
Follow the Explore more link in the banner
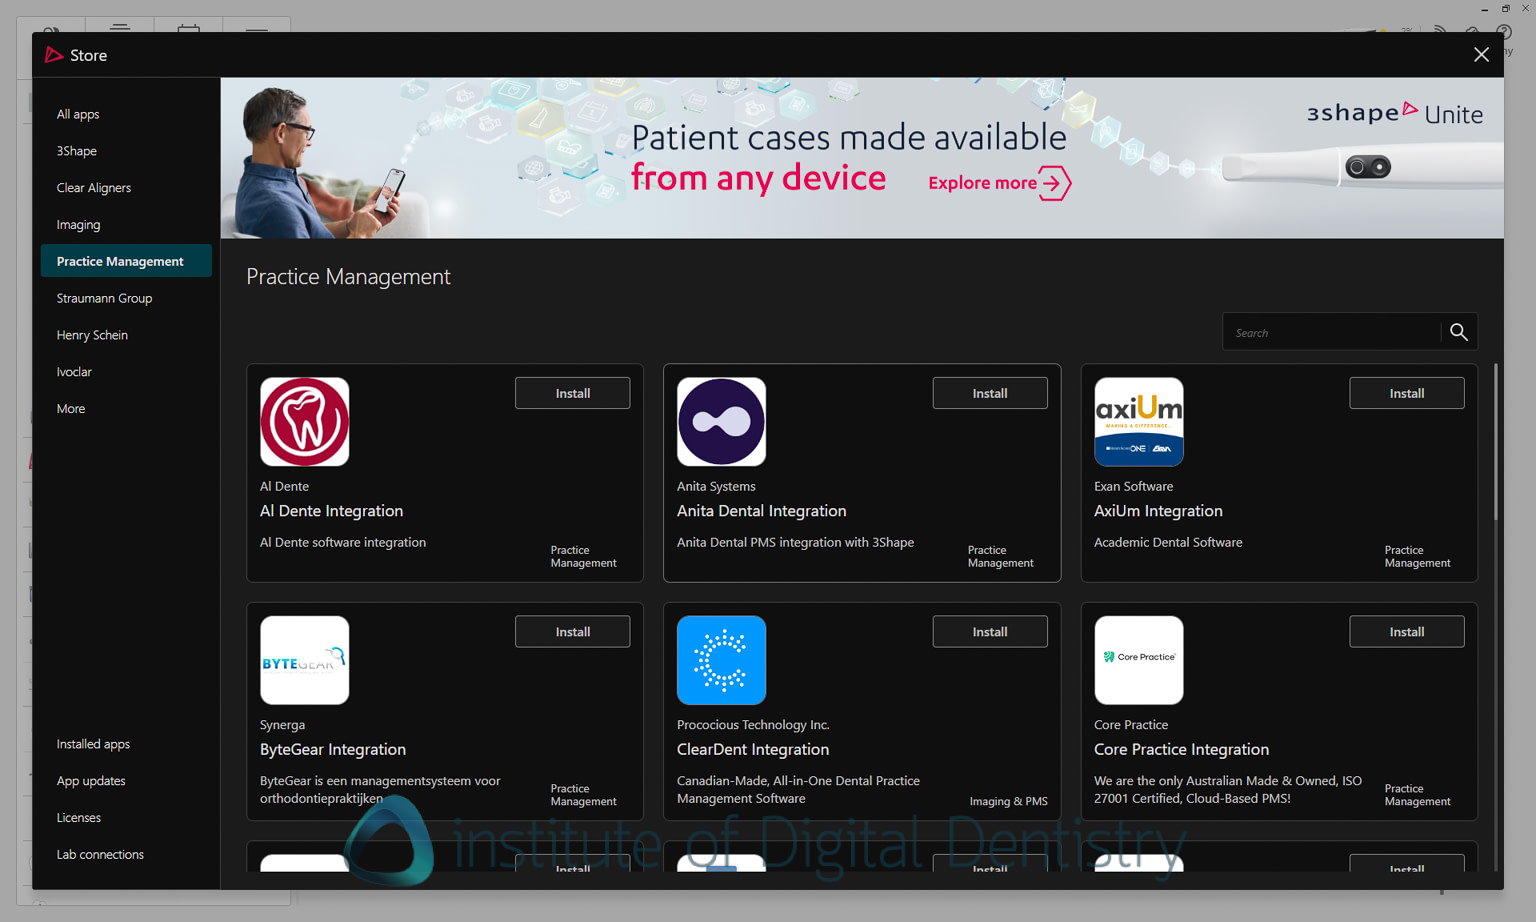(x=998, y=183)
